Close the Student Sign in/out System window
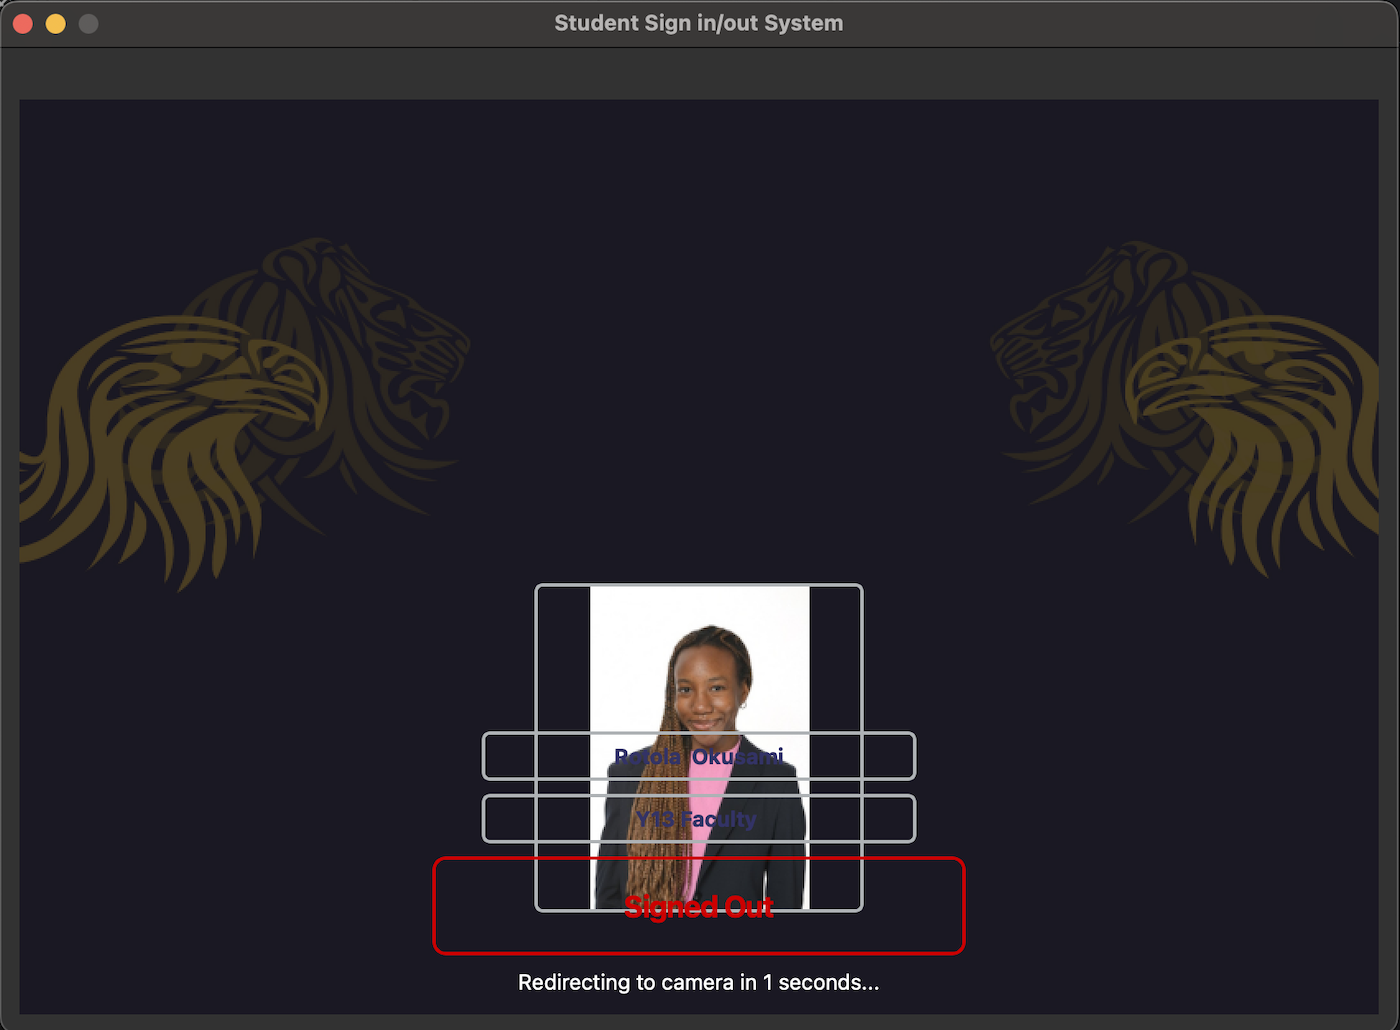Image resolution: width=1400 pixels, height=1030 pixels. point(23,23)
